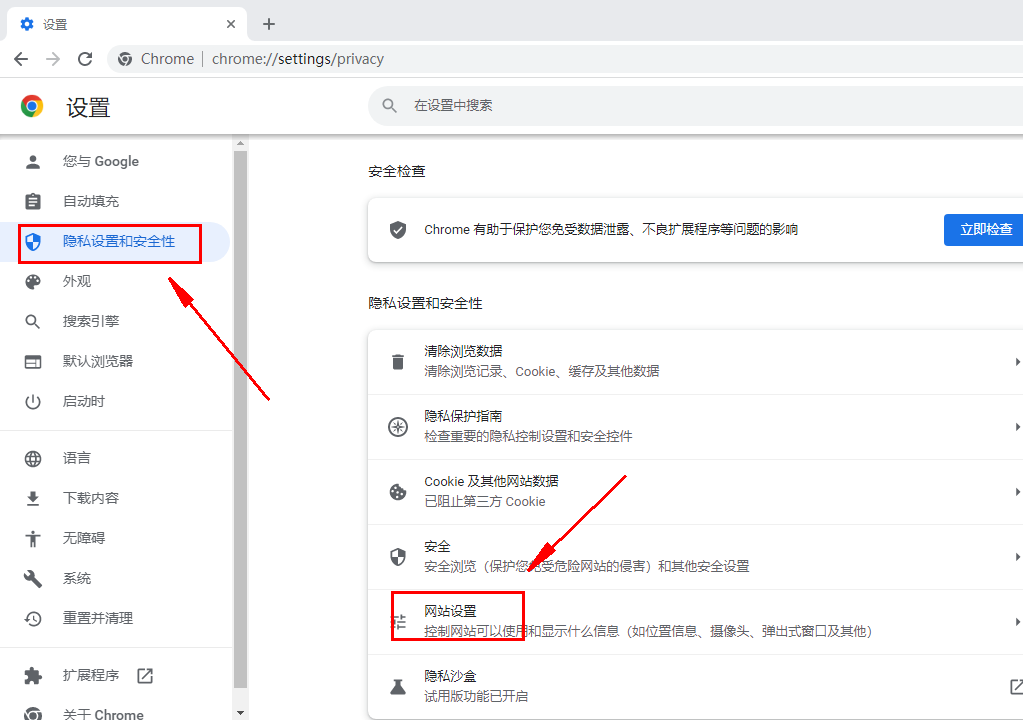Open 扩展程序 in sidebar
This screenshot has width=1023, height=720.
(x=115, y=676)
